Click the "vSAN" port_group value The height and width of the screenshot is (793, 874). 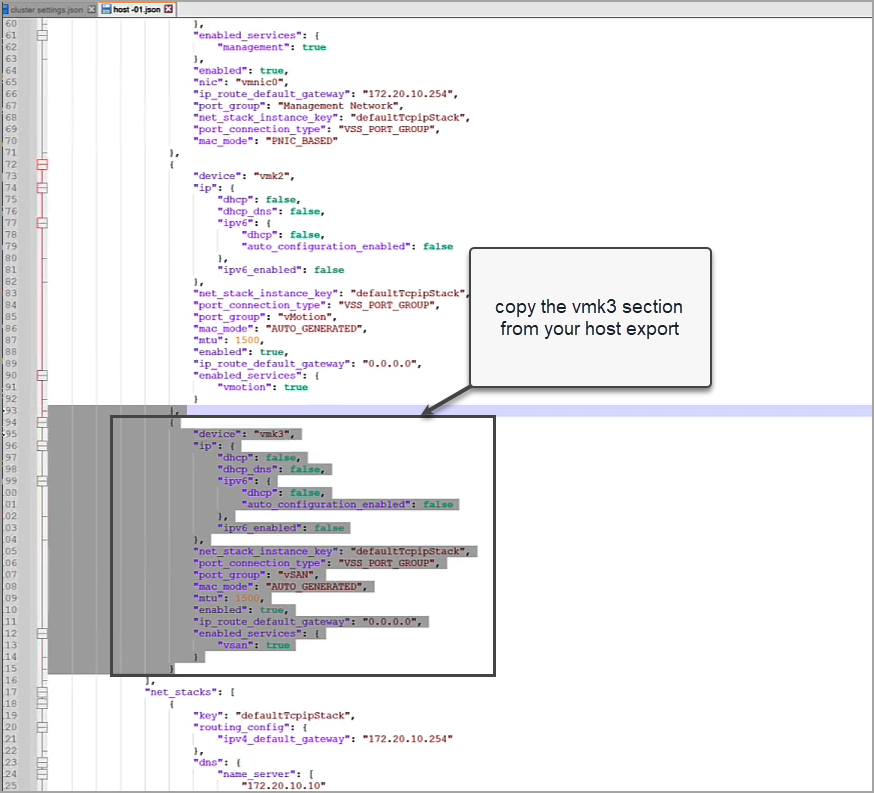coord(298,575)
